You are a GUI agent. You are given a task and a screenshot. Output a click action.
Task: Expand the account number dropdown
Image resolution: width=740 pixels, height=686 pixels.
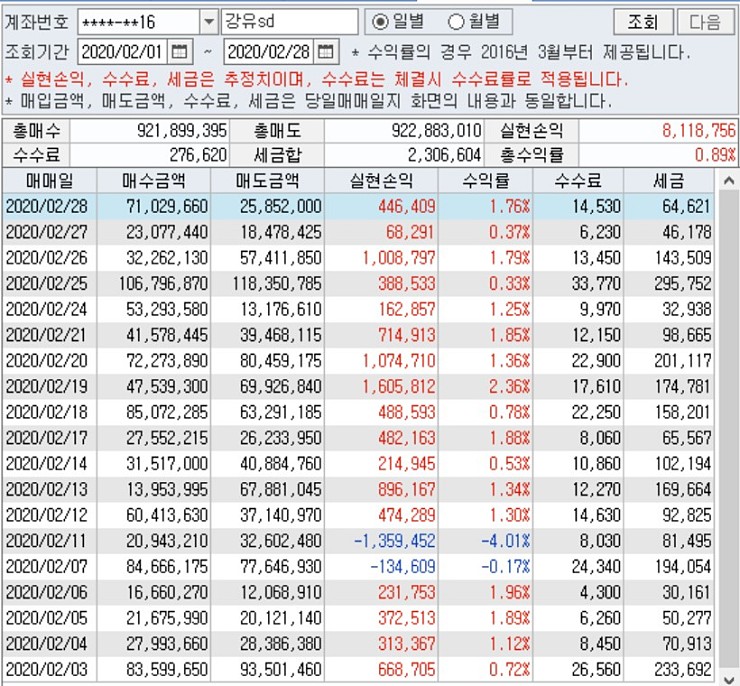tap(208, 22)
